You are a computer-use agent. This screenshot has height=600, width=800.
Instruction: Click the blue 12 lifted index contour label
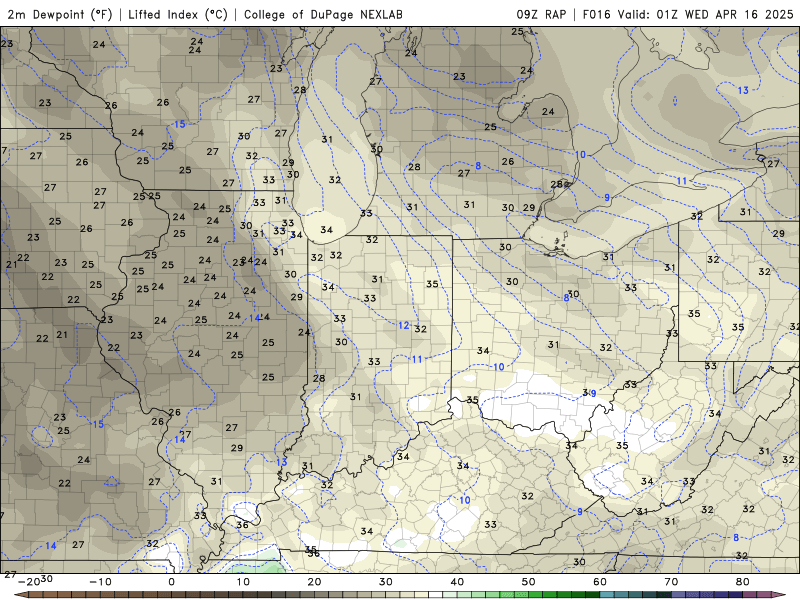pos(404,326)
